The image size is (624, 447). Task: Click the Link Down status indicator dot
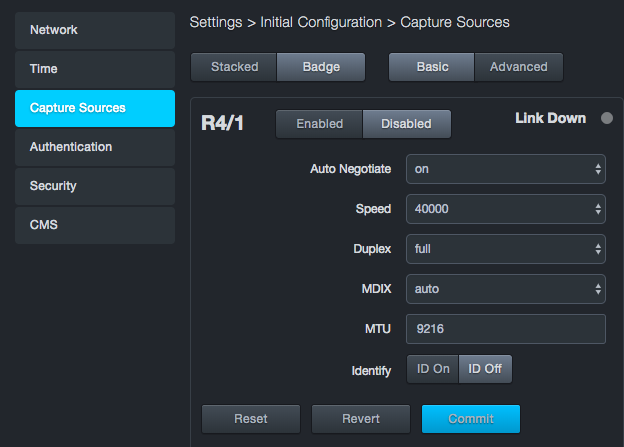[x=606, y=119]
